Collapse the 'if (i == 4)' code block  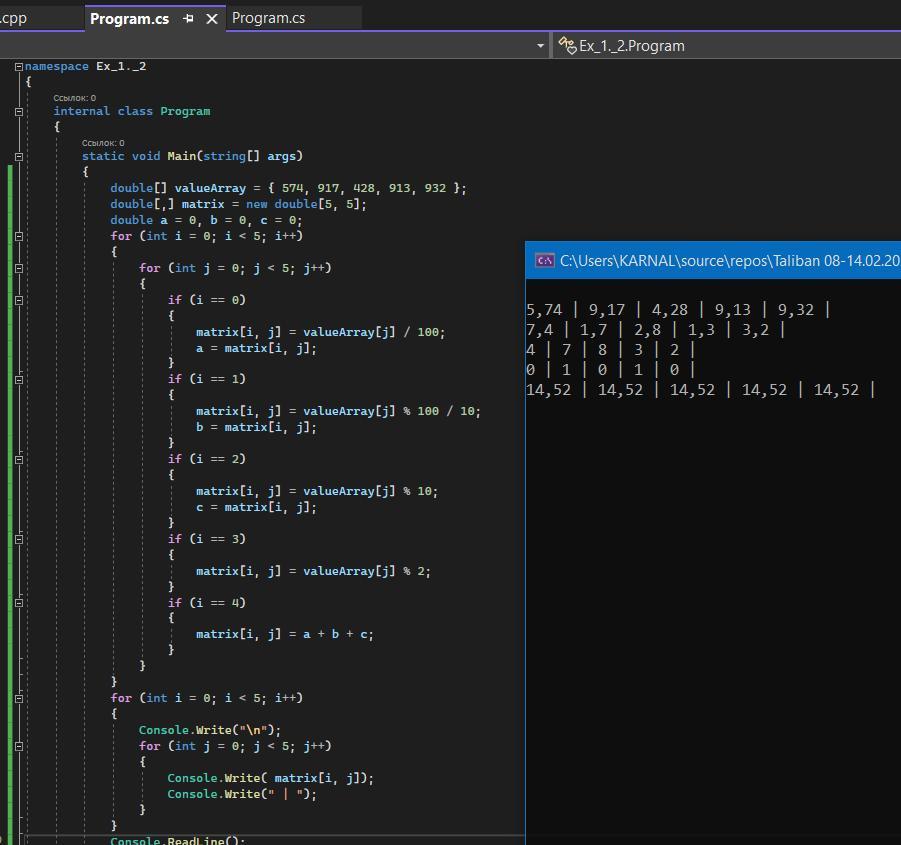point(19,603)
